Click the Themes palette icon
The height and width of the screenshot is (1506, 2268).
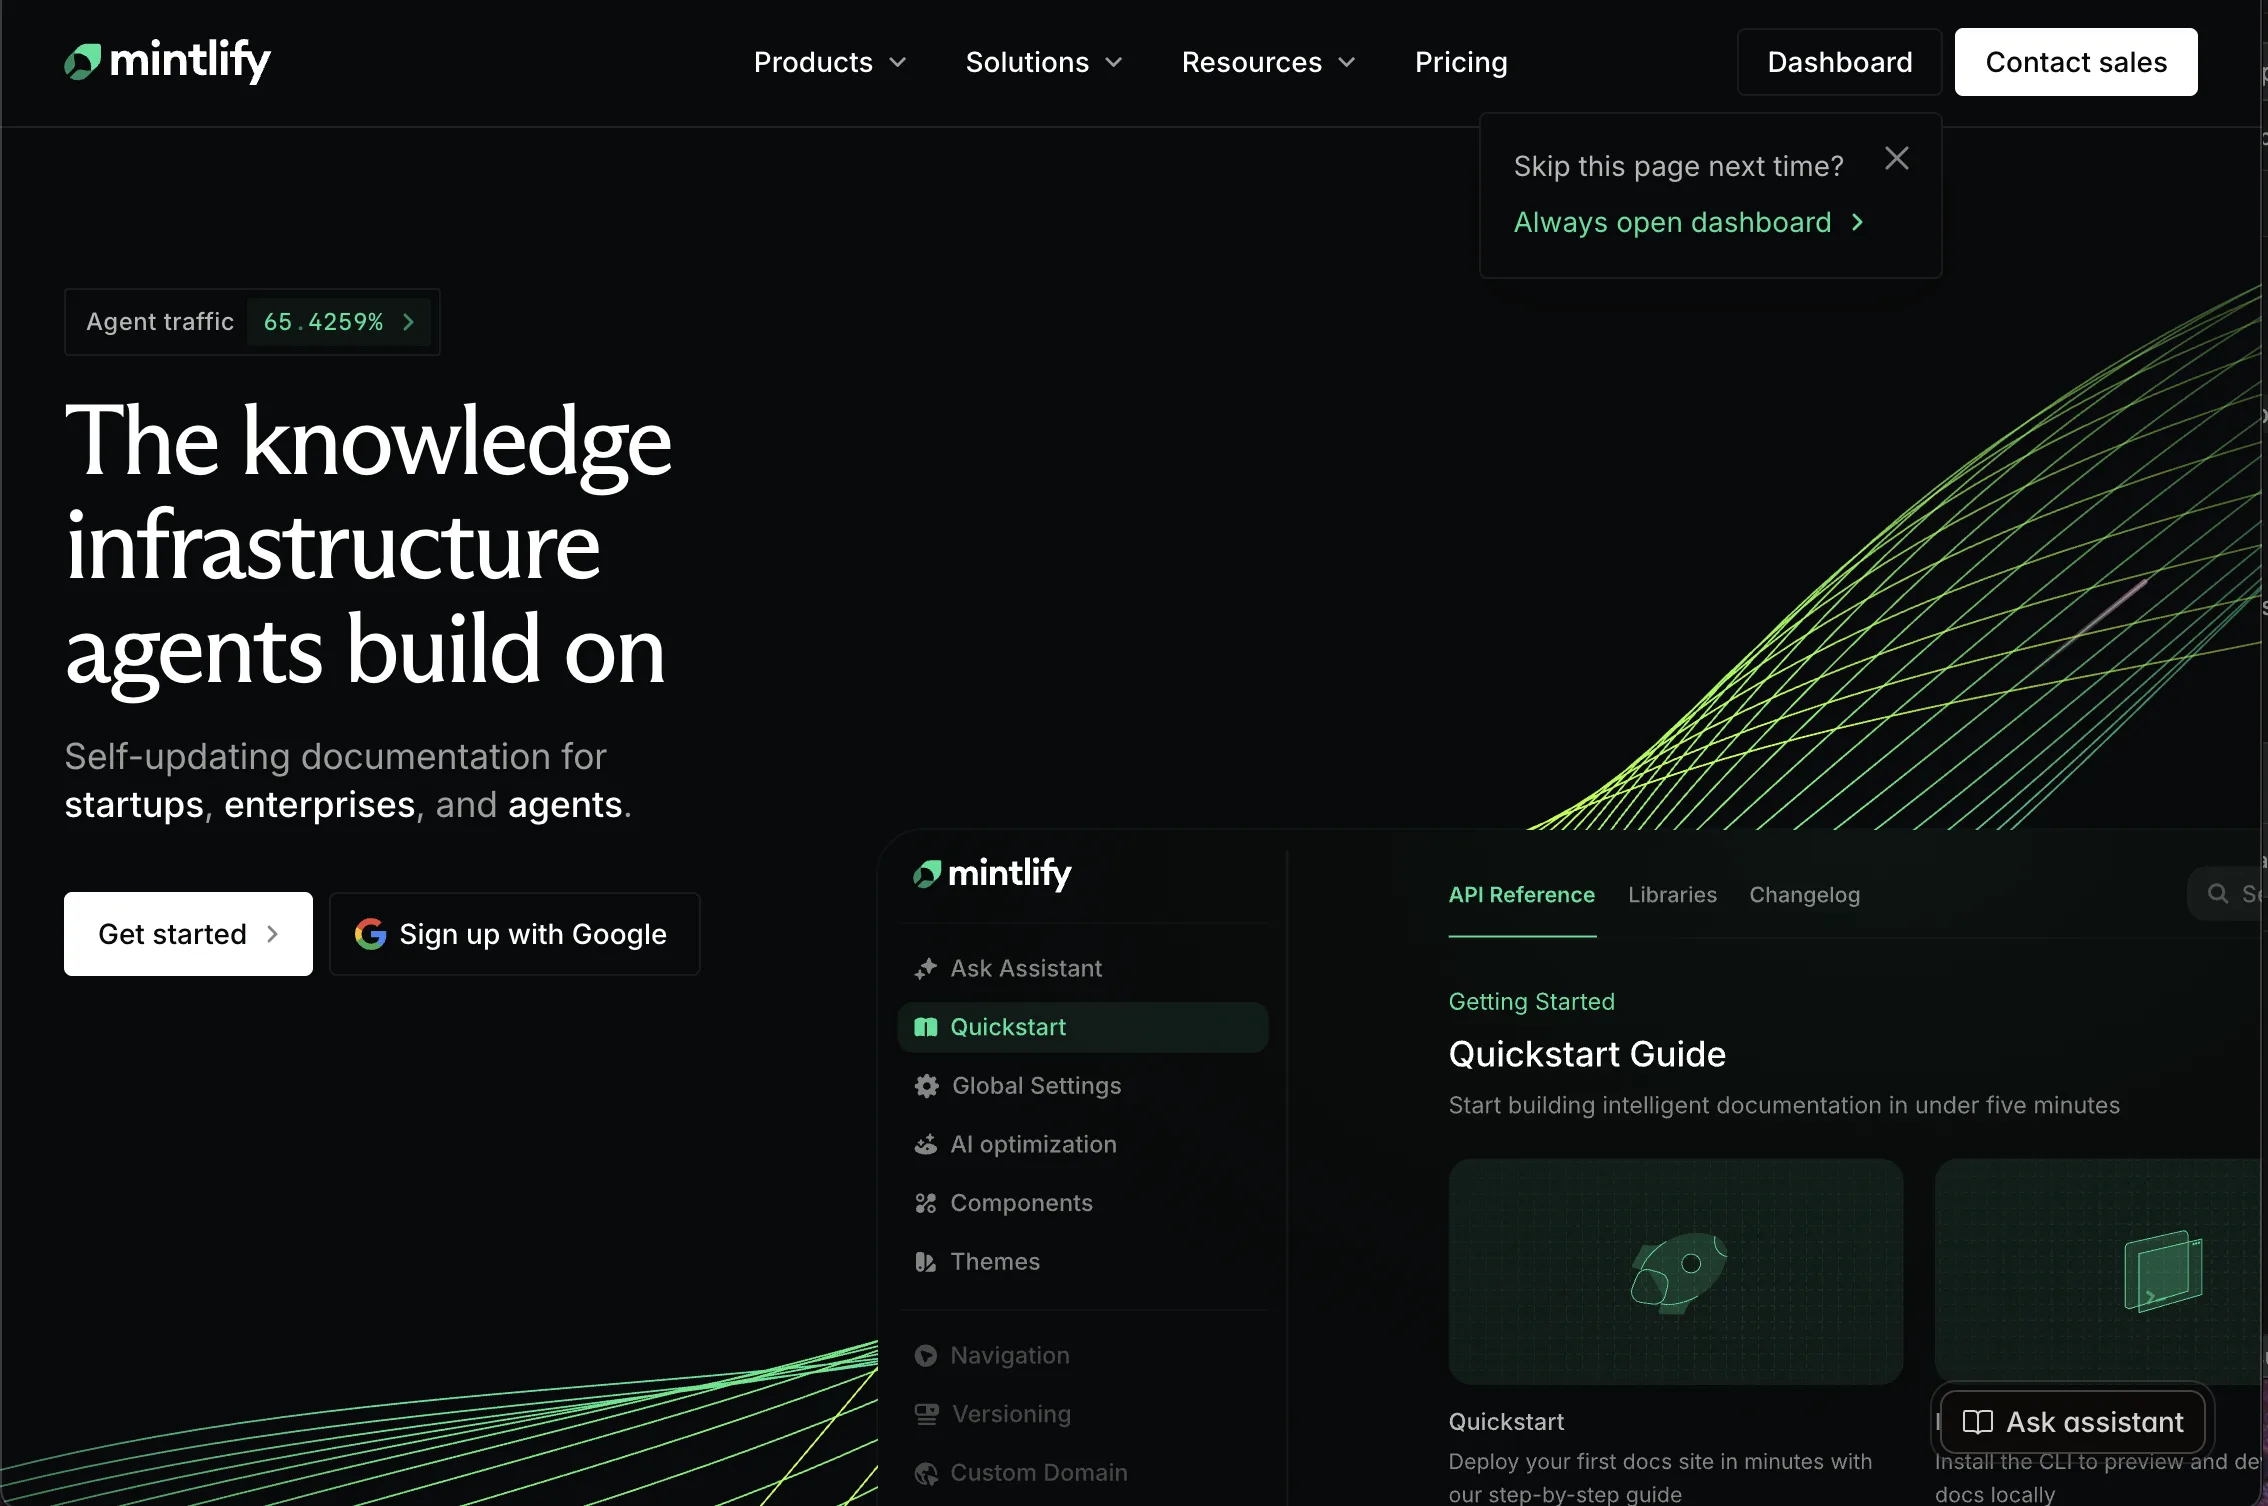click(x=926, y=1262)
